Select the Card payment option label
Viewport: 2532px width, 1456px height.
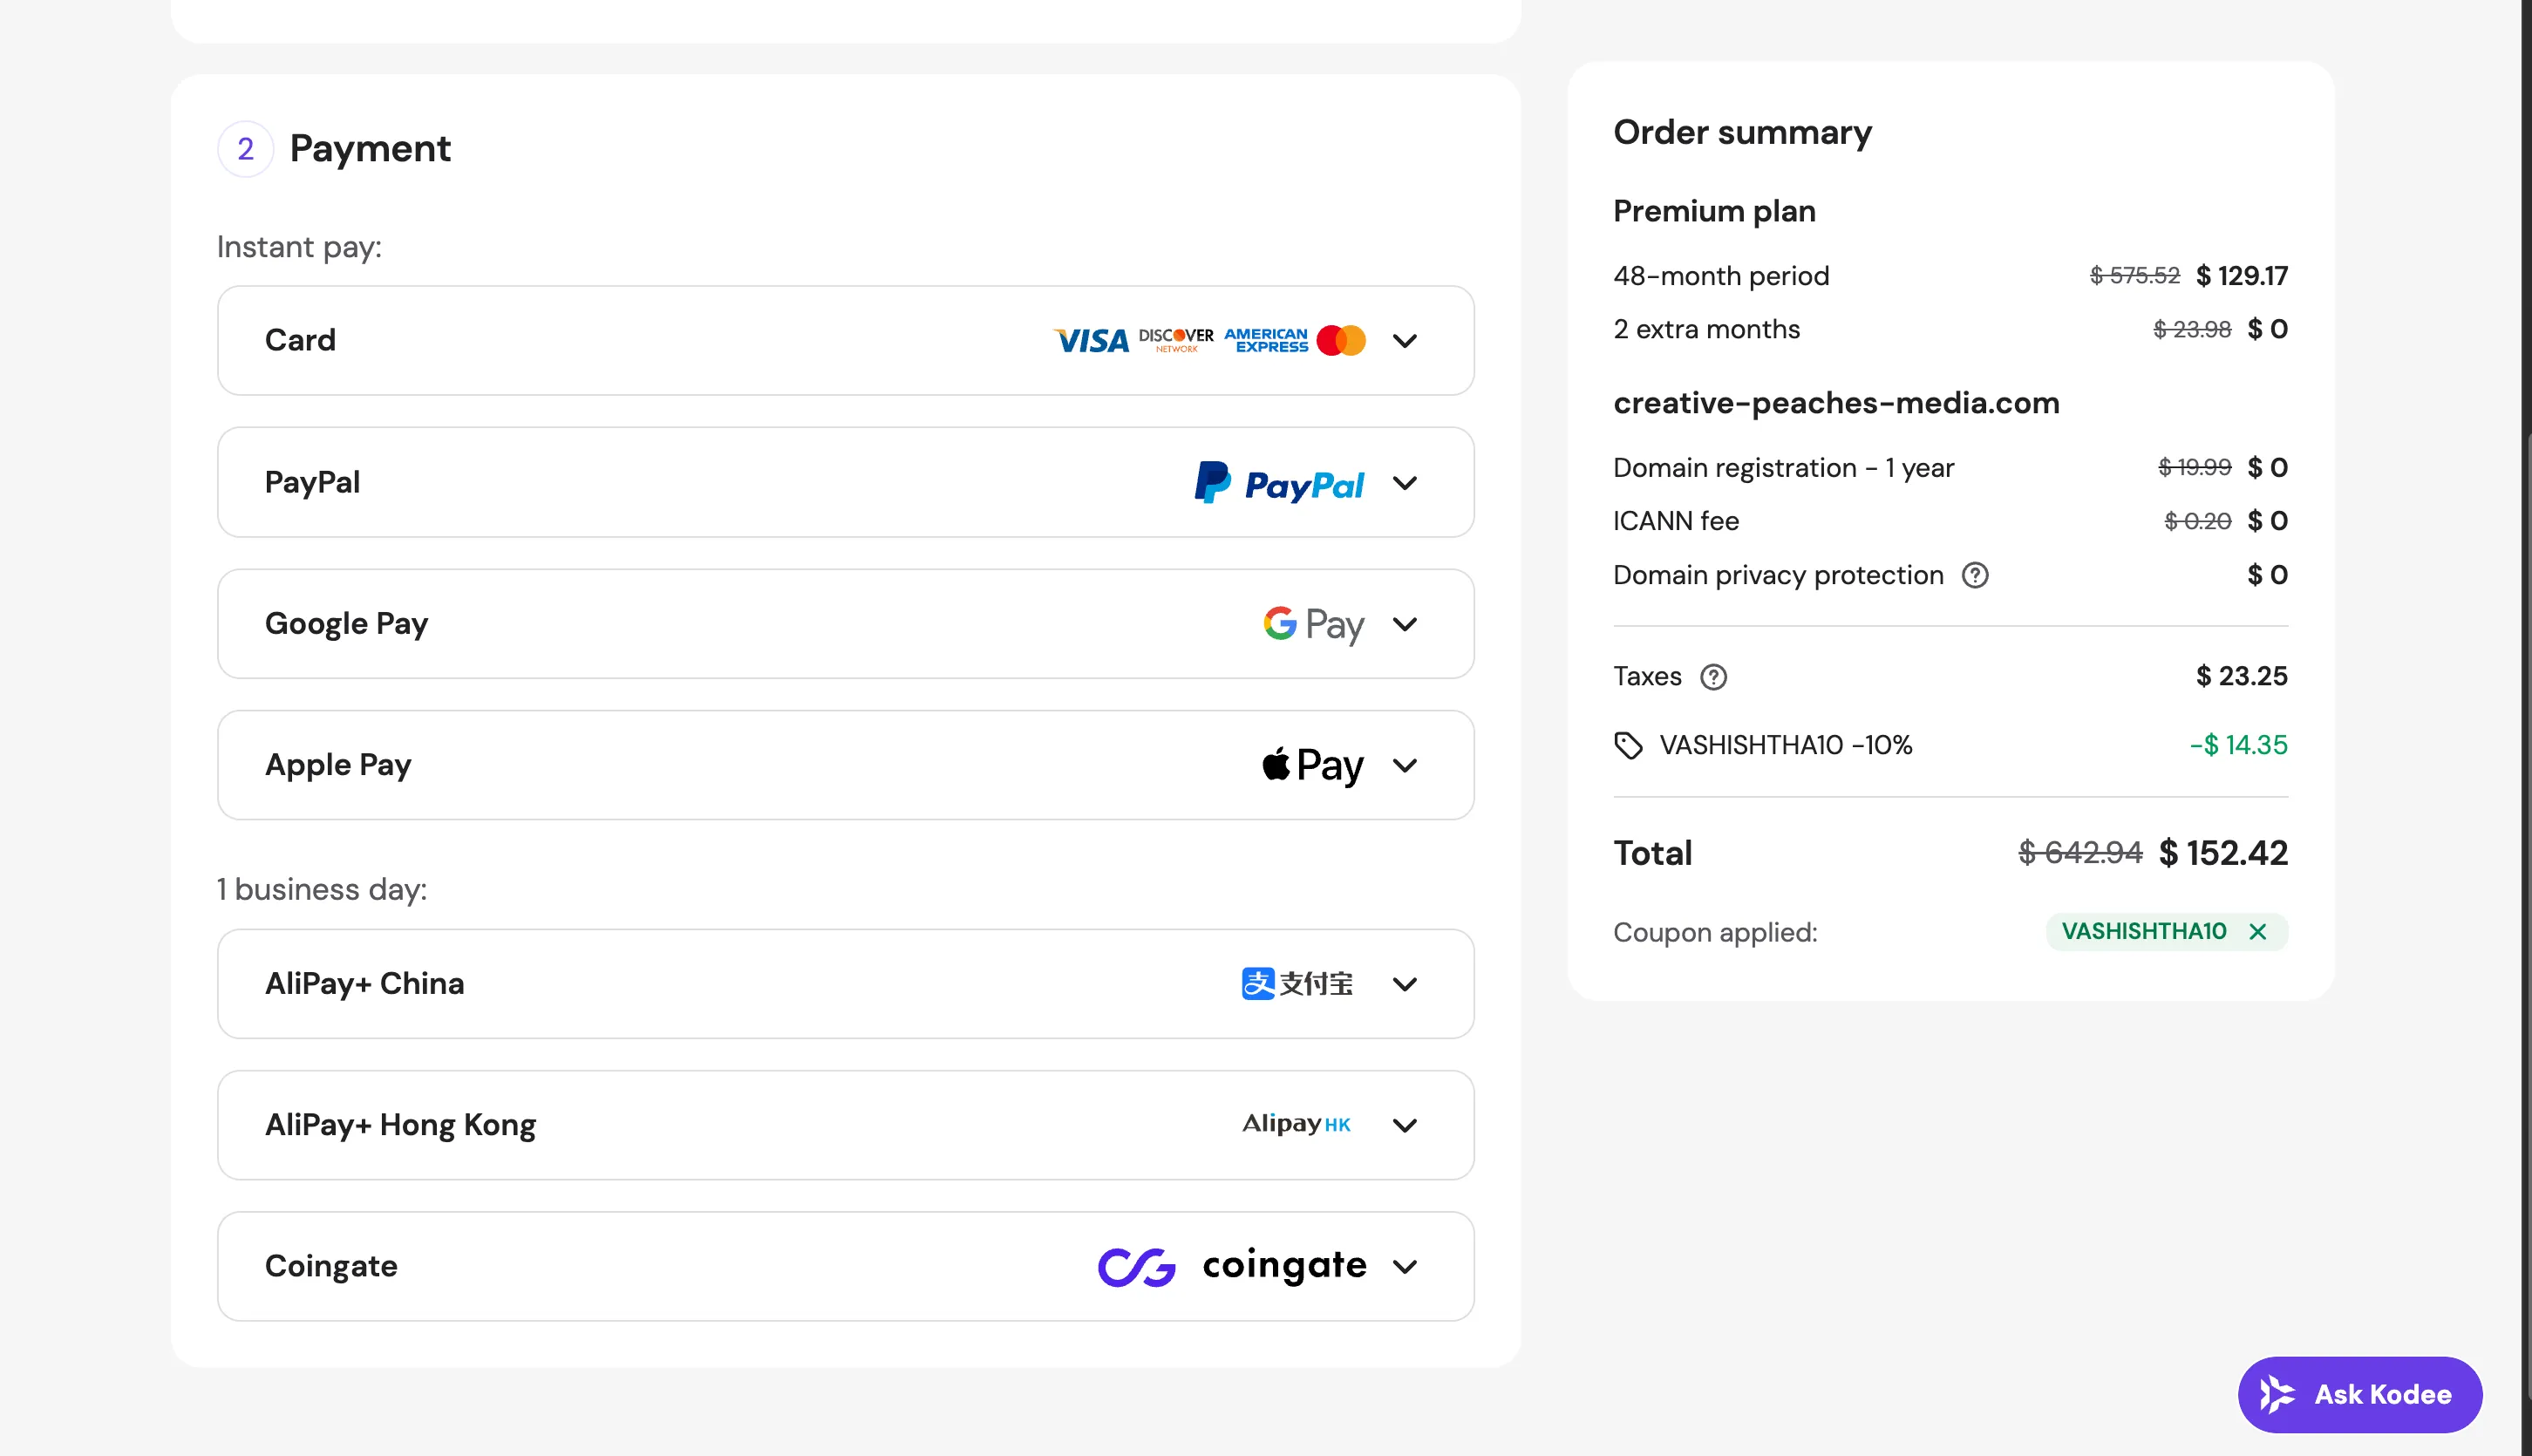point(300,340)
